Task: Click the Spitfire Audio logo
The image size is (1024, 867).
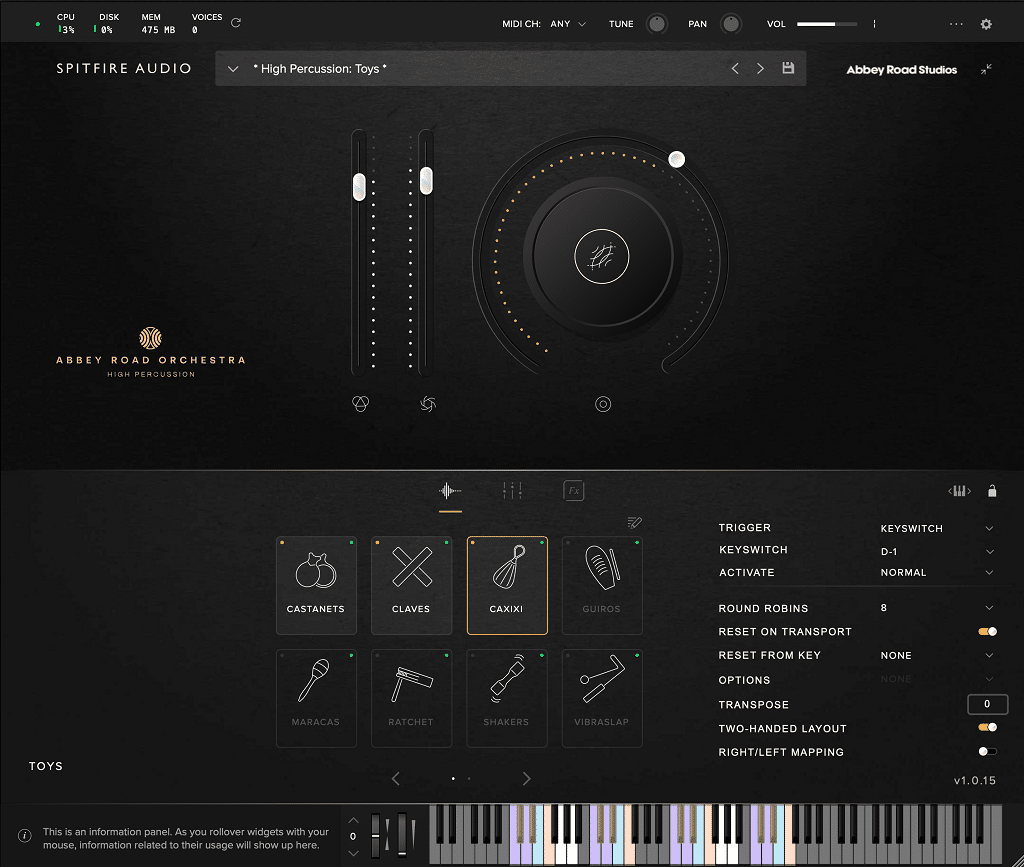Action: (124, 69)
